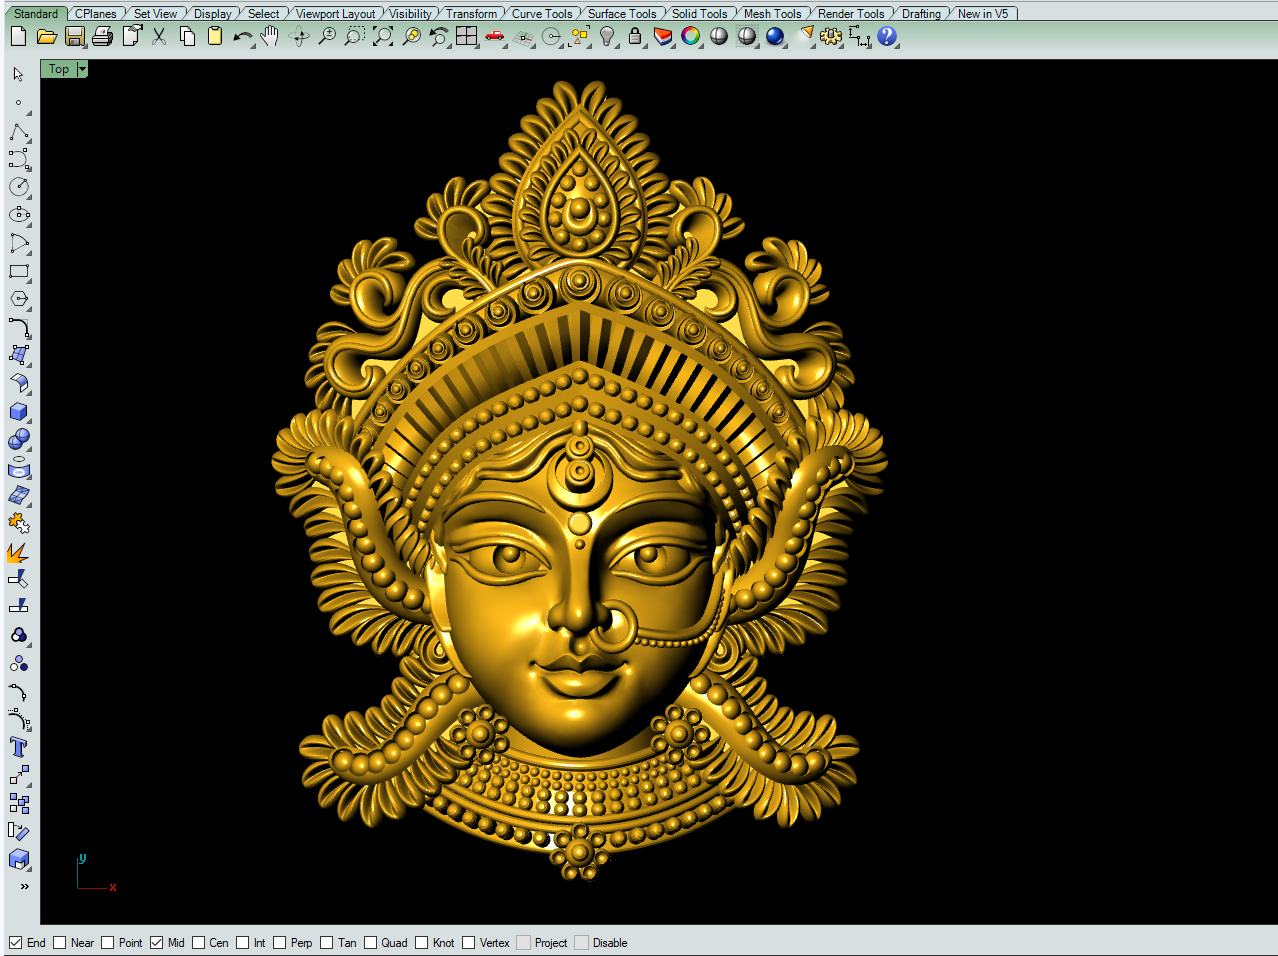Enable the Perp osnap checkbox
1278x956 pixels.
(x=279, y=943)
